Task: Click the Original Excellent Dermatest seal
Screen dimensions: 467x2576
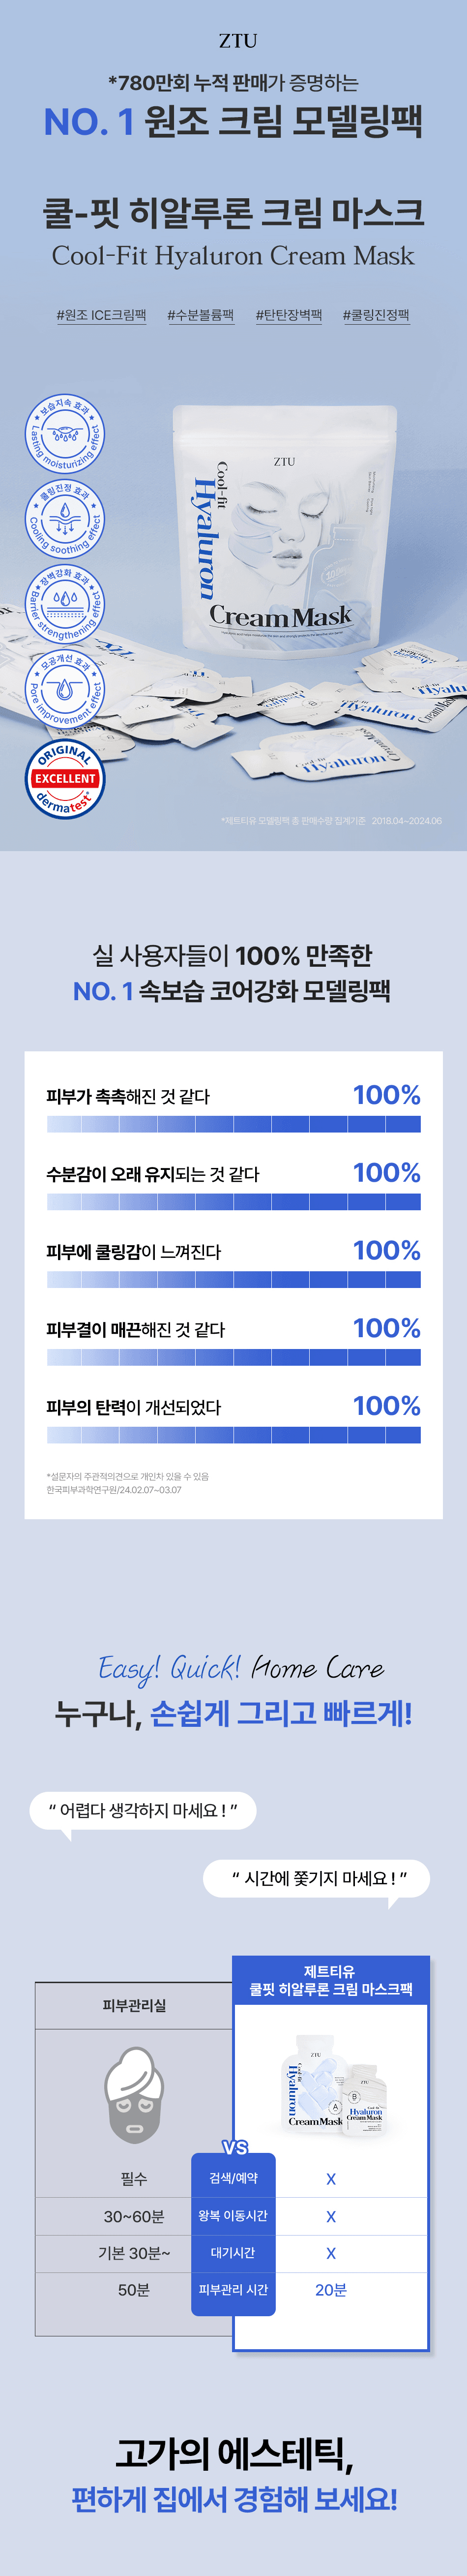Action: click(65, 778)
